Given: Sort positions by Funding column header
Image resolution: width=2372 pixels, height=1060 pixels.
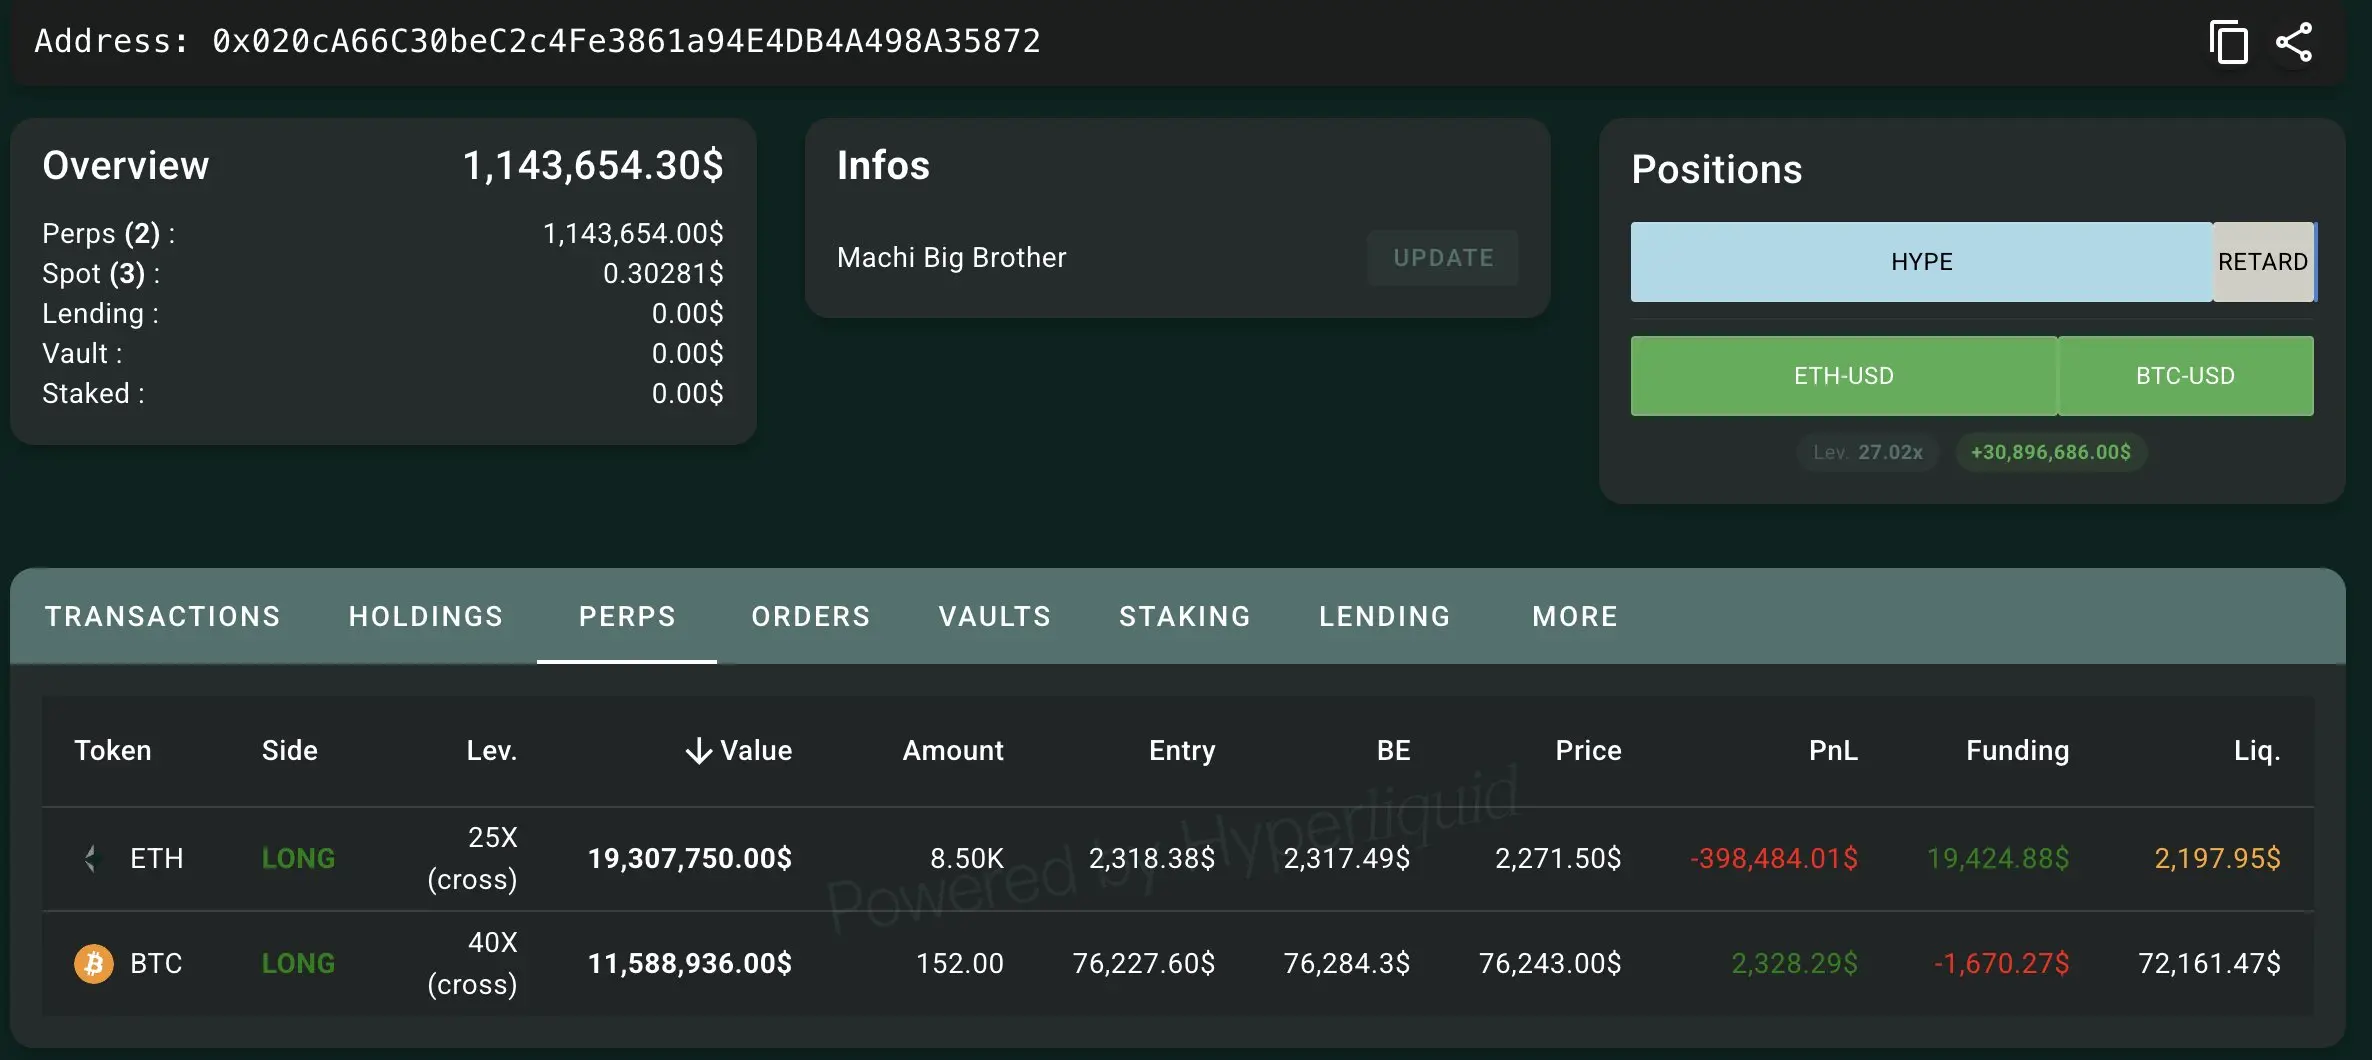Looking at the screenshot, I should coord(2017,750).
